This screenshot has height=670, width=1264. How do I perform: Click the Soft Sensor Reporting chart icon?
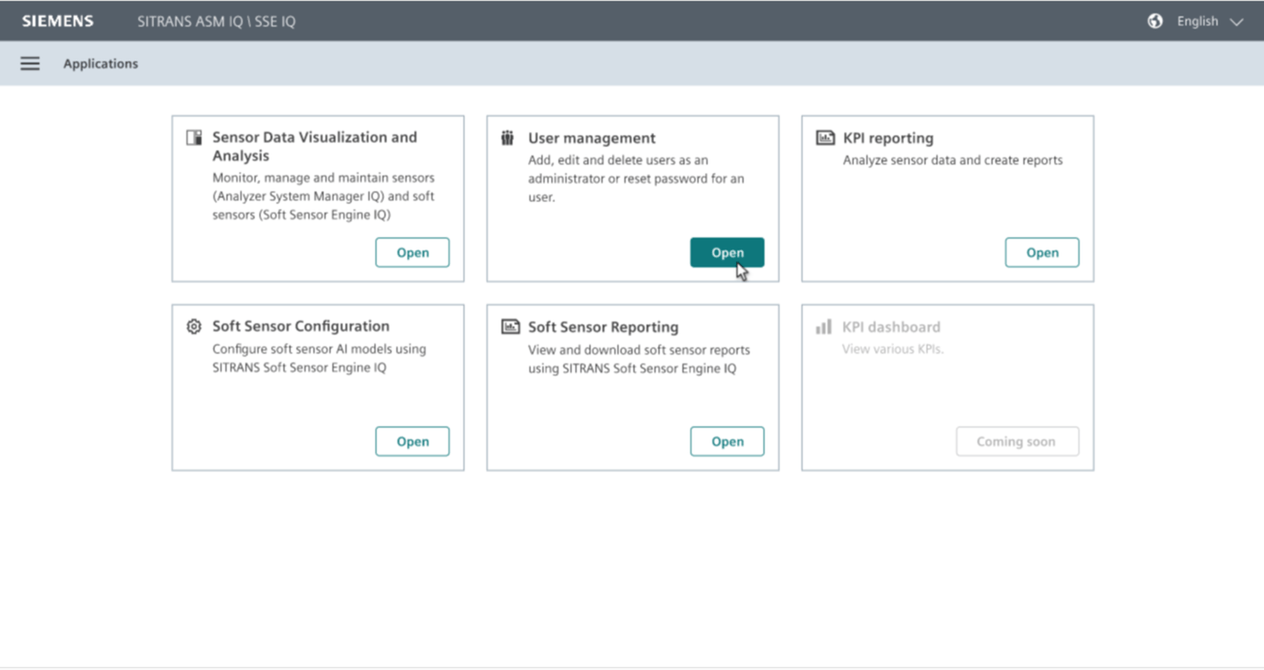510,327
